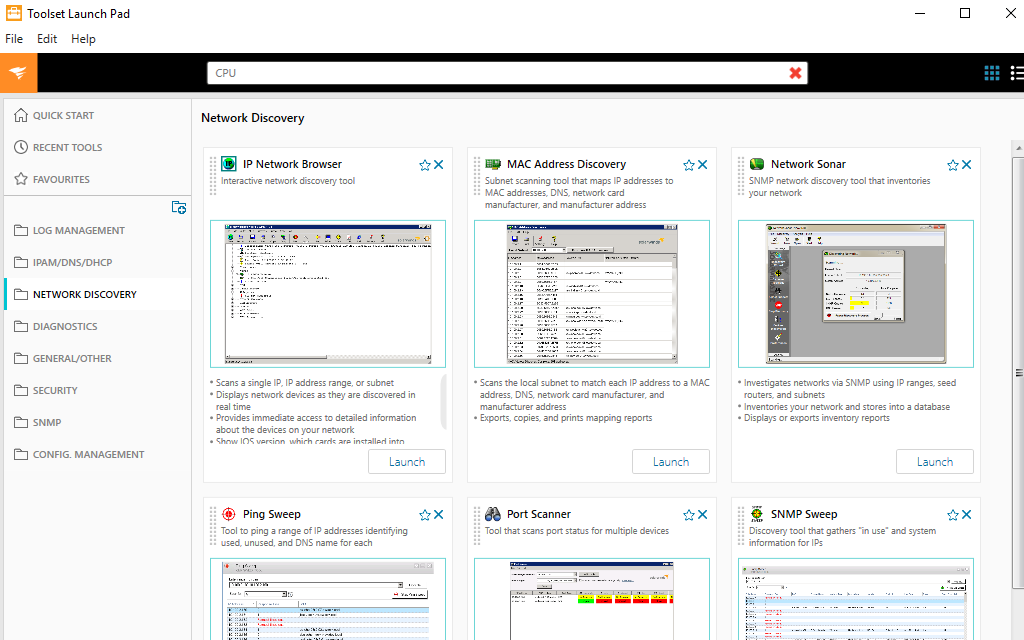Click the SNMP Sweep tool icon
Screen dimensions: 1024x640
tap(757, 514)
